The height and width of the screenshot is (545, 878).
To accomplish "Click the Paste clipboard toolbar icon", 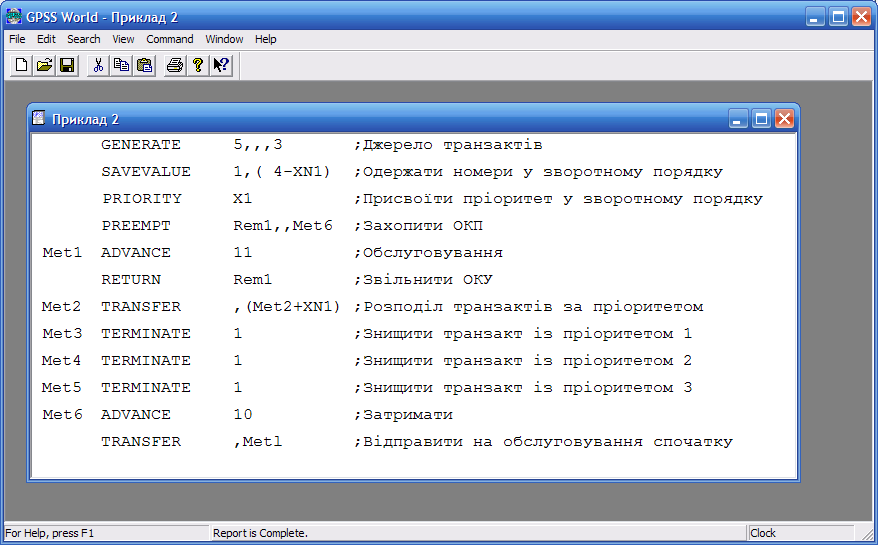I will coord(144,66).
